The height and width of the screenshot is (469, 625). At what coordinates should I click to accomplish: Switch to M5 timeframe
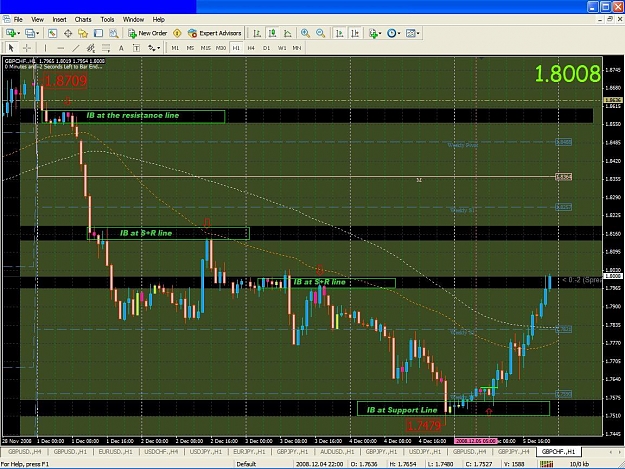[190, 48]
